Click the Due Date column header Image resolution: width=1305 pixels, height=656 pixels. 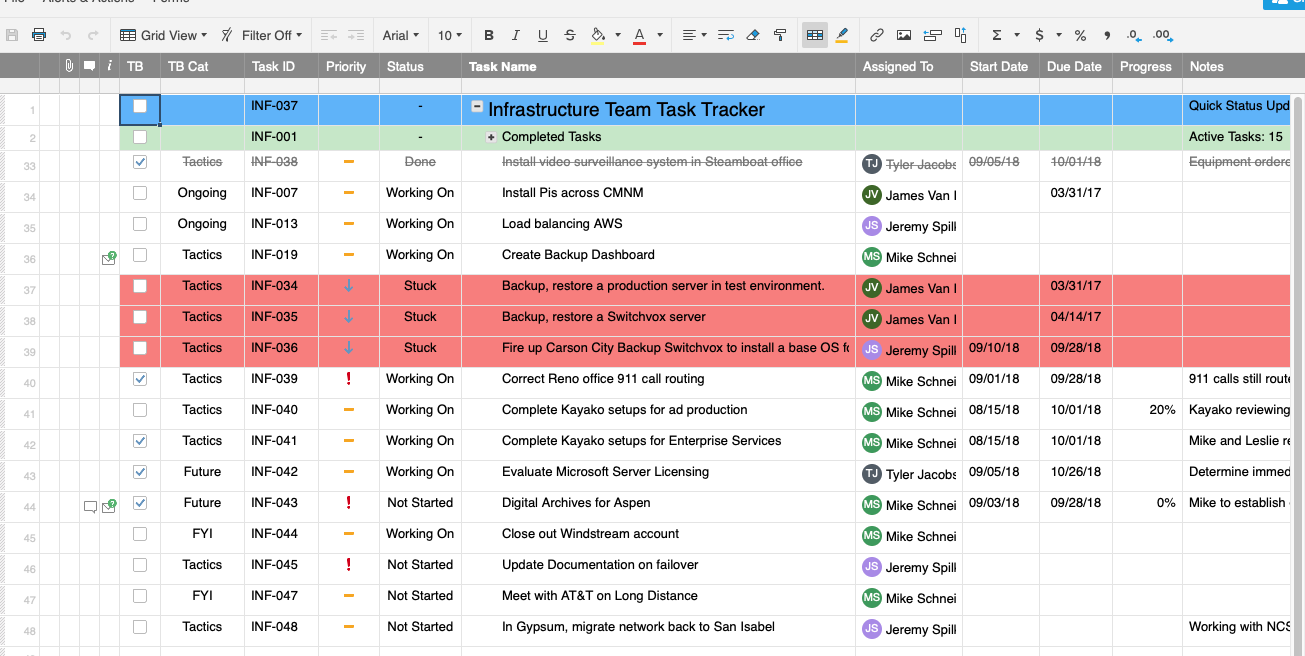[1075, 66]
